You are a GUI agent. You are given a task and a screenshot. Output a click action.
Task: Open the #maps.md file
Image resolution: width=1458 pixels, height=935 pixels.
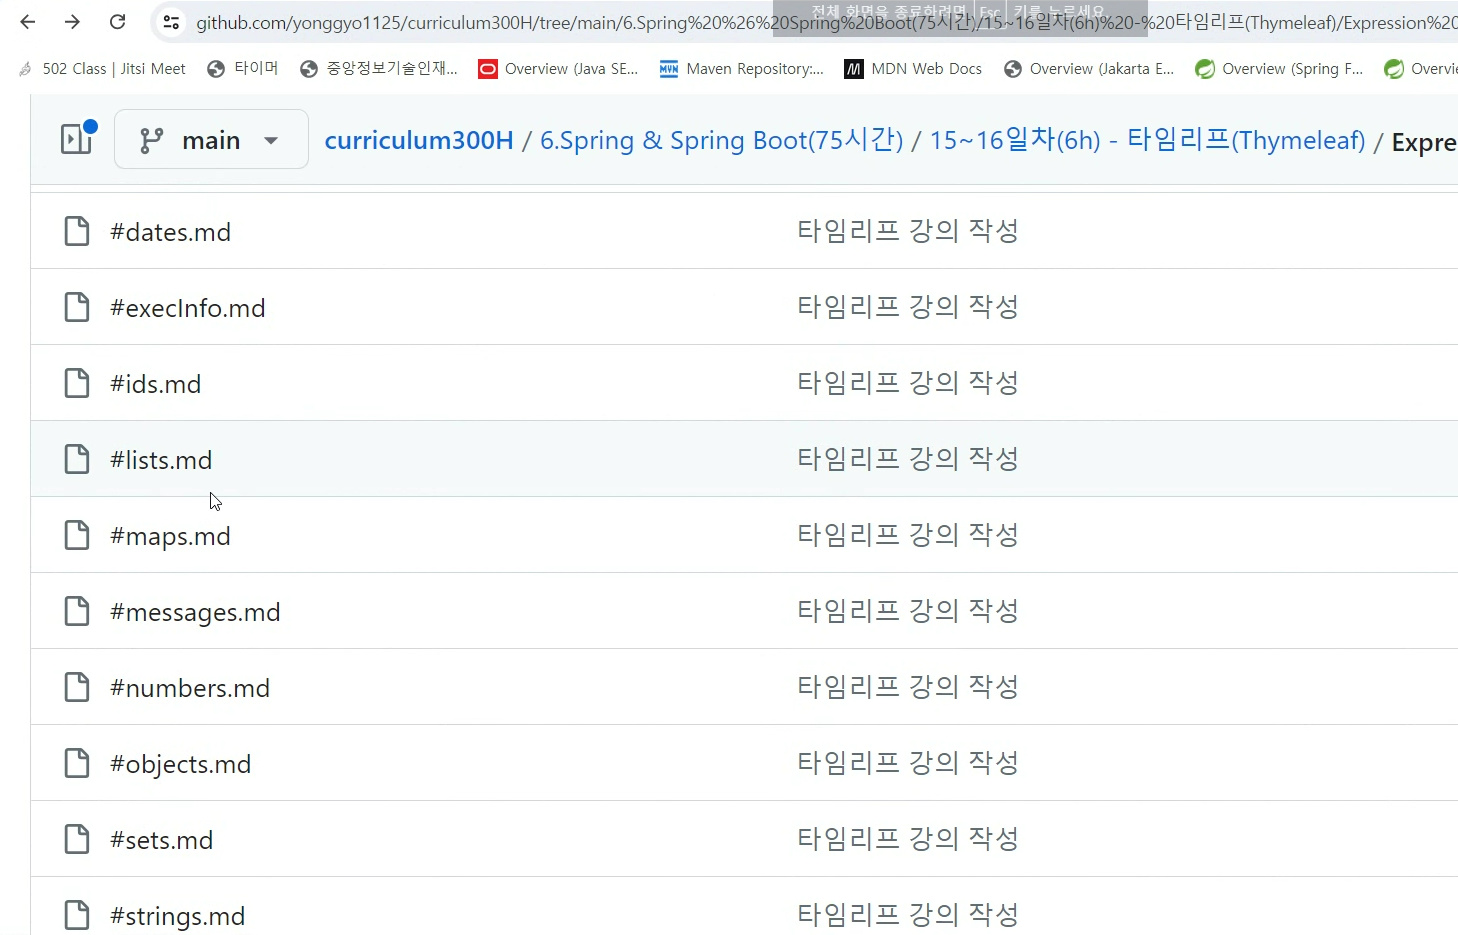(170, 536)
